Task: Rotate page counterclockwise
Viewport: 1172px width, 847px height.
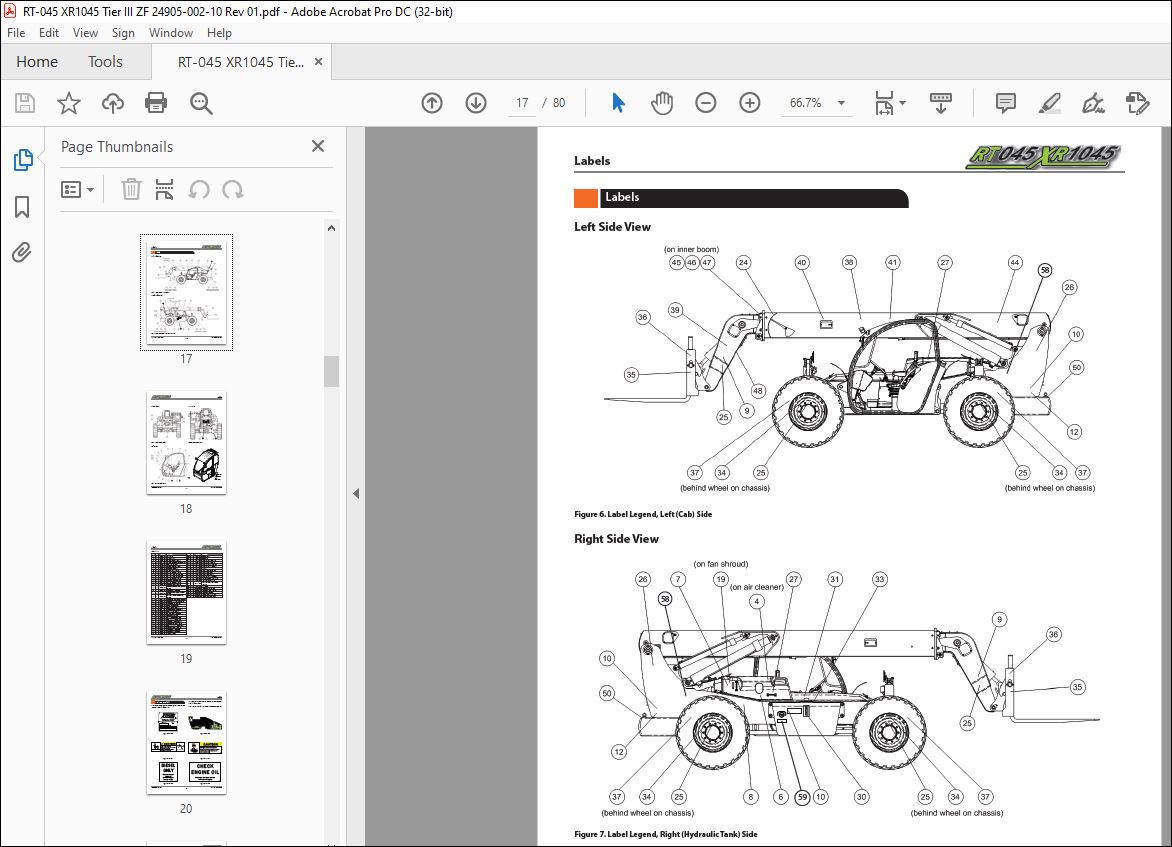Action: click(199, 190)
